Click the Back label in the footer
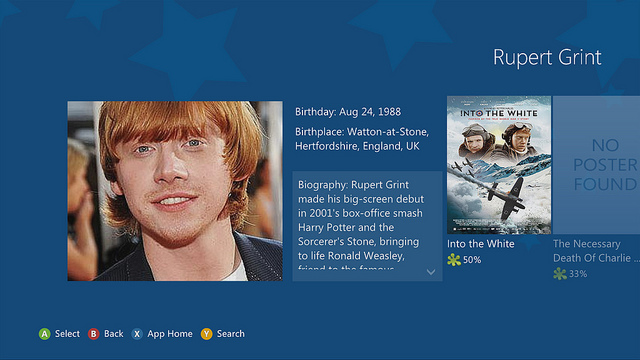640x360 pixels. pyautogui.click(x=113, y=334)
